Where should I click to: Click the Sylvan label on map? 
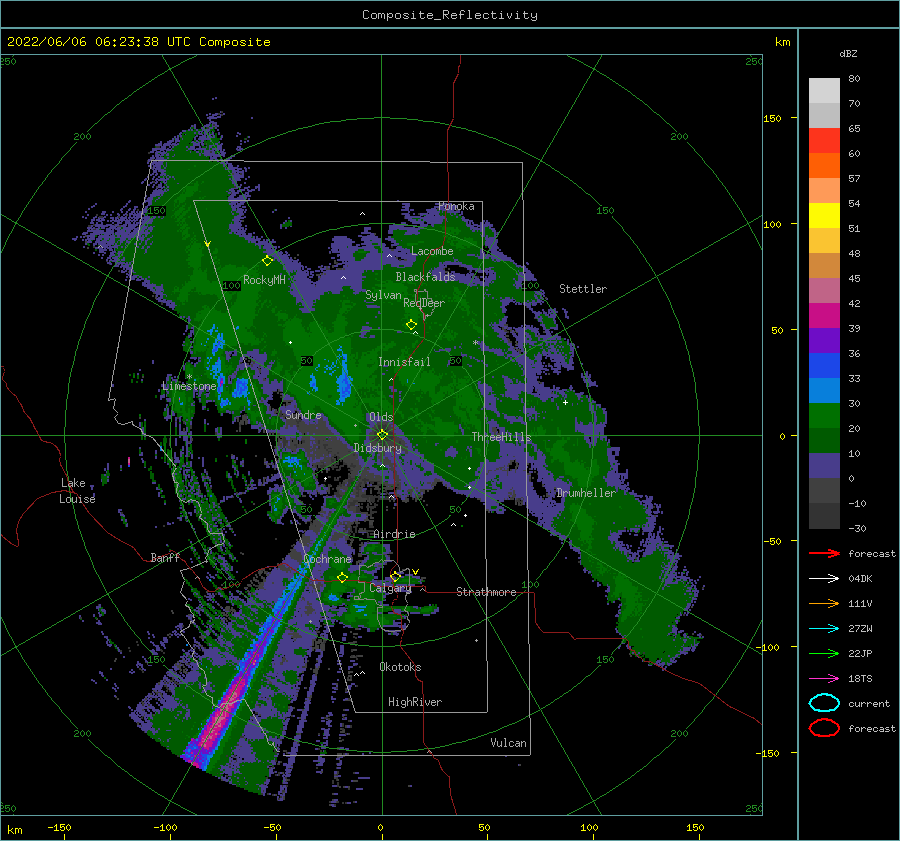point(383,295)
